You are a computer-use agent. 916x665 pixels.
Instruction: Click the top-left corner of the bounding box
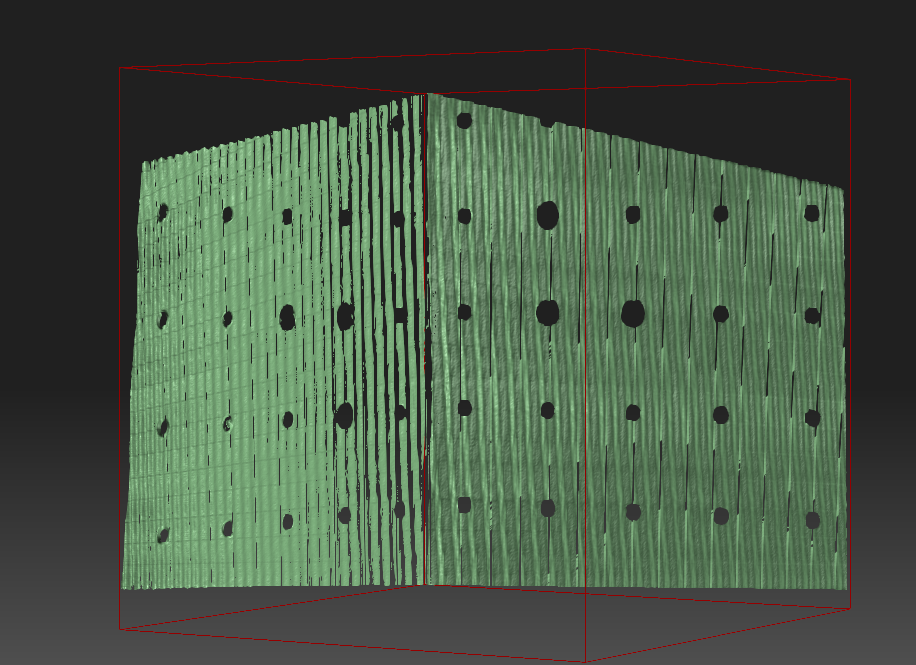pyautogui.click(x=120, y=68)
